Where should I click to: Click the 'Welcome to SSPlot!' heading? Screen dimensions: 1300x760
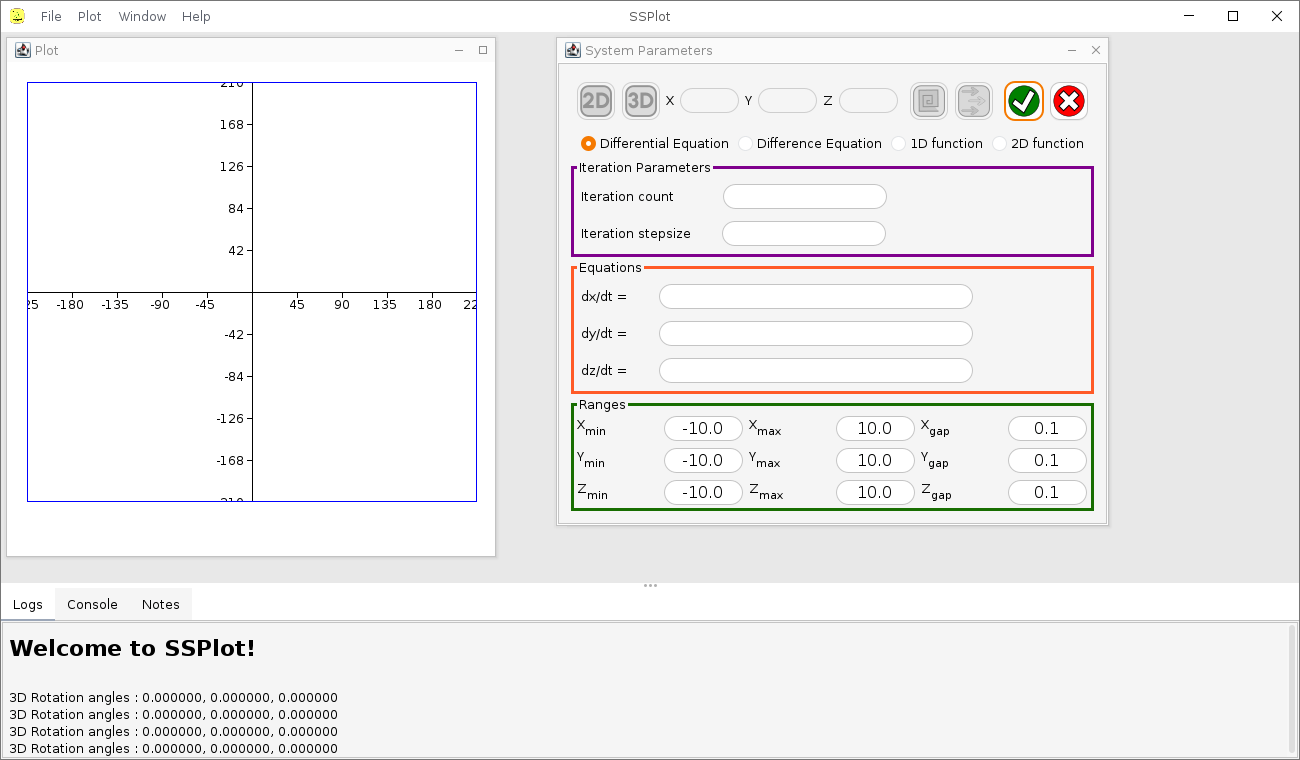(x=132, y=648)
